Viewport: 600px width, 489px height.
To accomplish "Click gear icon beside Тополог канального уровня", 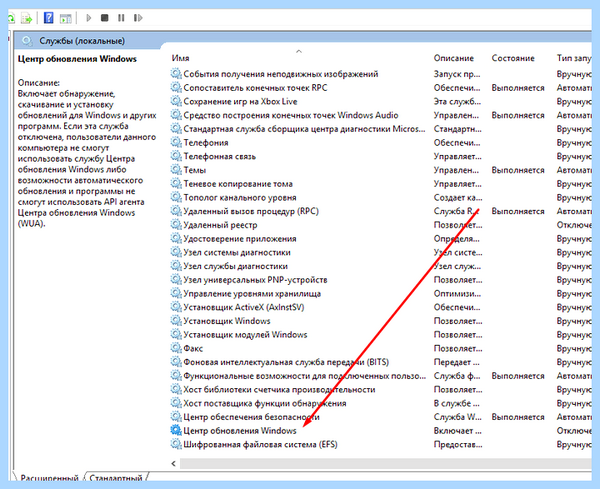I will click(x=176, y=197).
